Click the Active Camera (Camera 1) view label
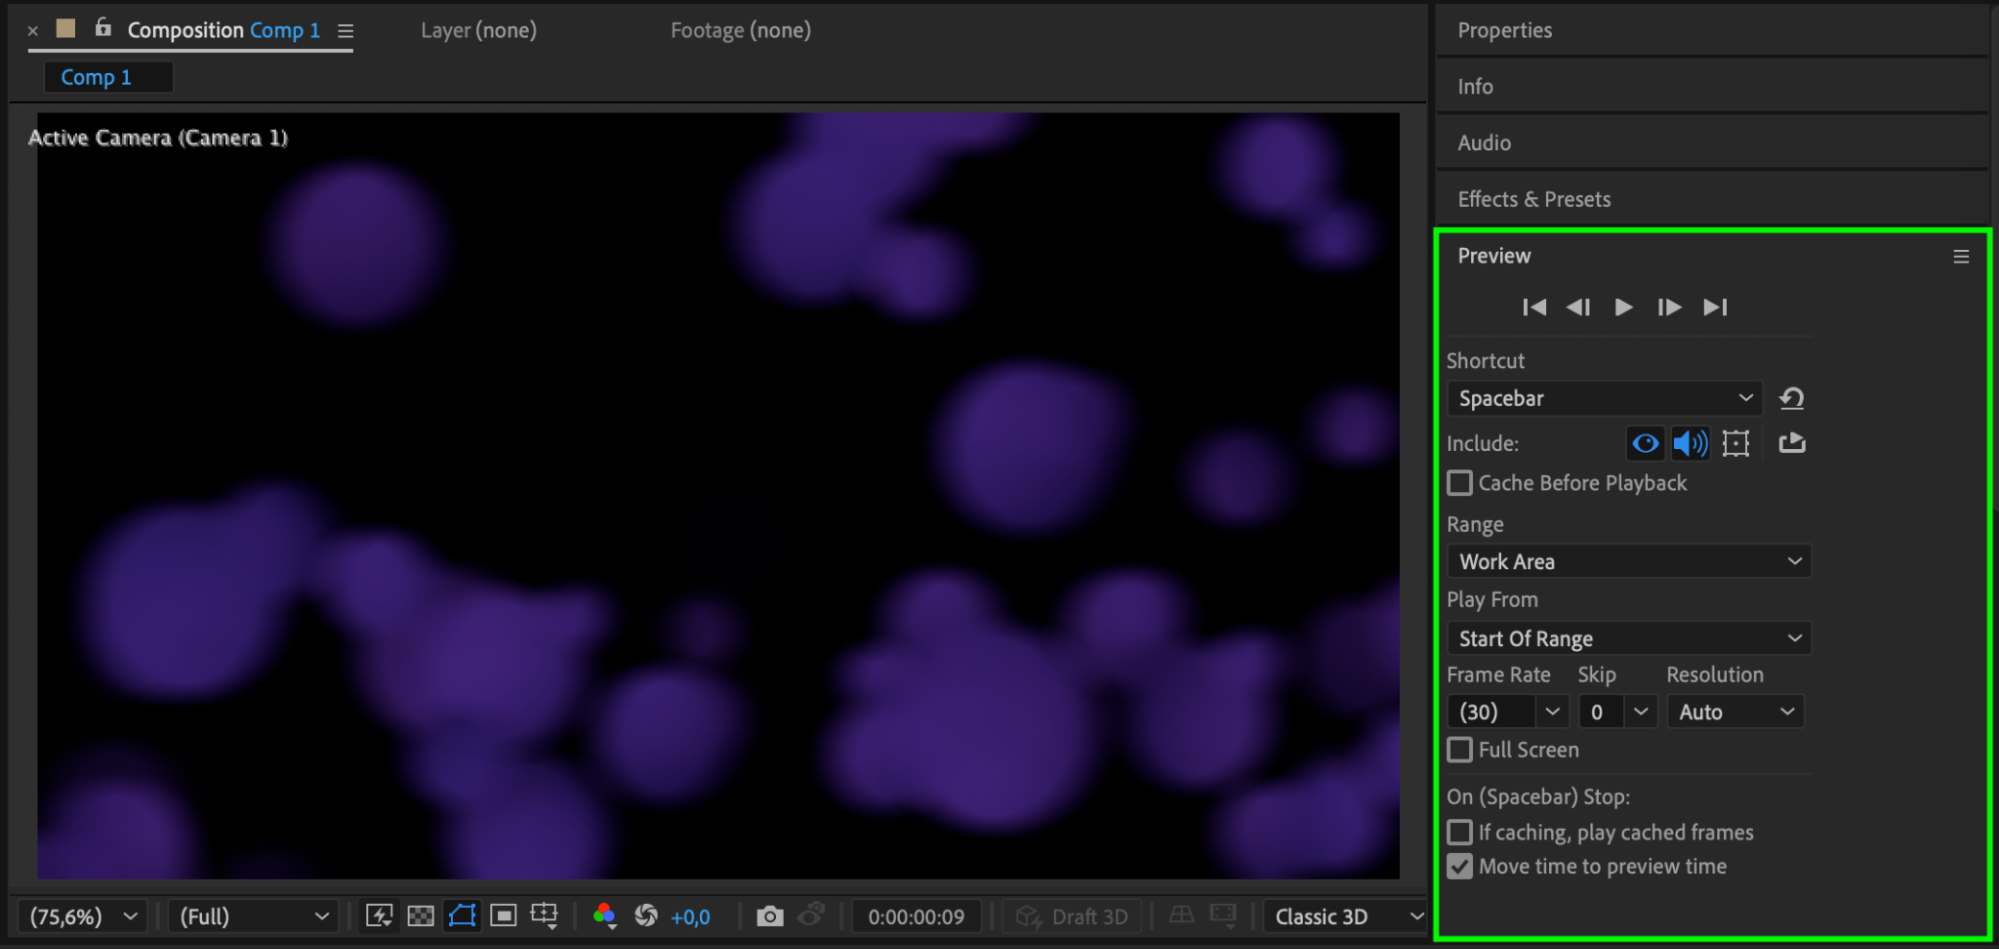Screen dimensions: 1999x949 coord(158,138)
